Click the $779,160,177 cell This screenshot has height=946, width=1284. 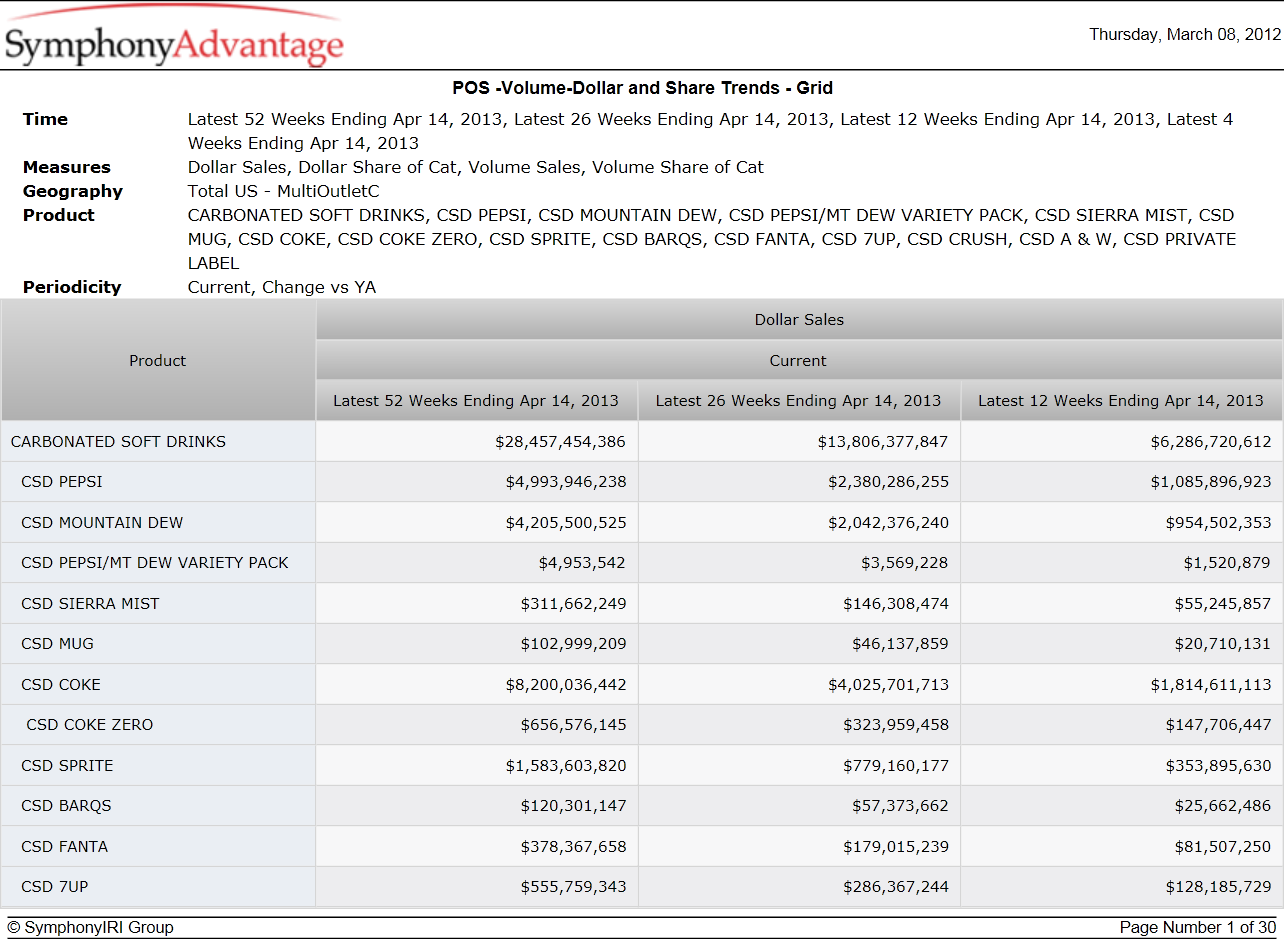(x=799, y=765)
